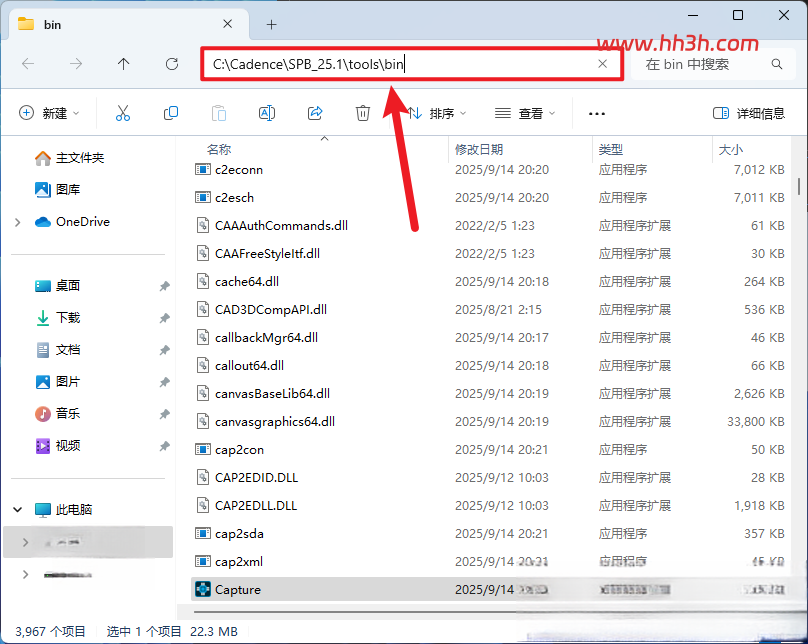Open 图库 in the sidebar
Screen dimensions: 808x644
tap(68, 190)
